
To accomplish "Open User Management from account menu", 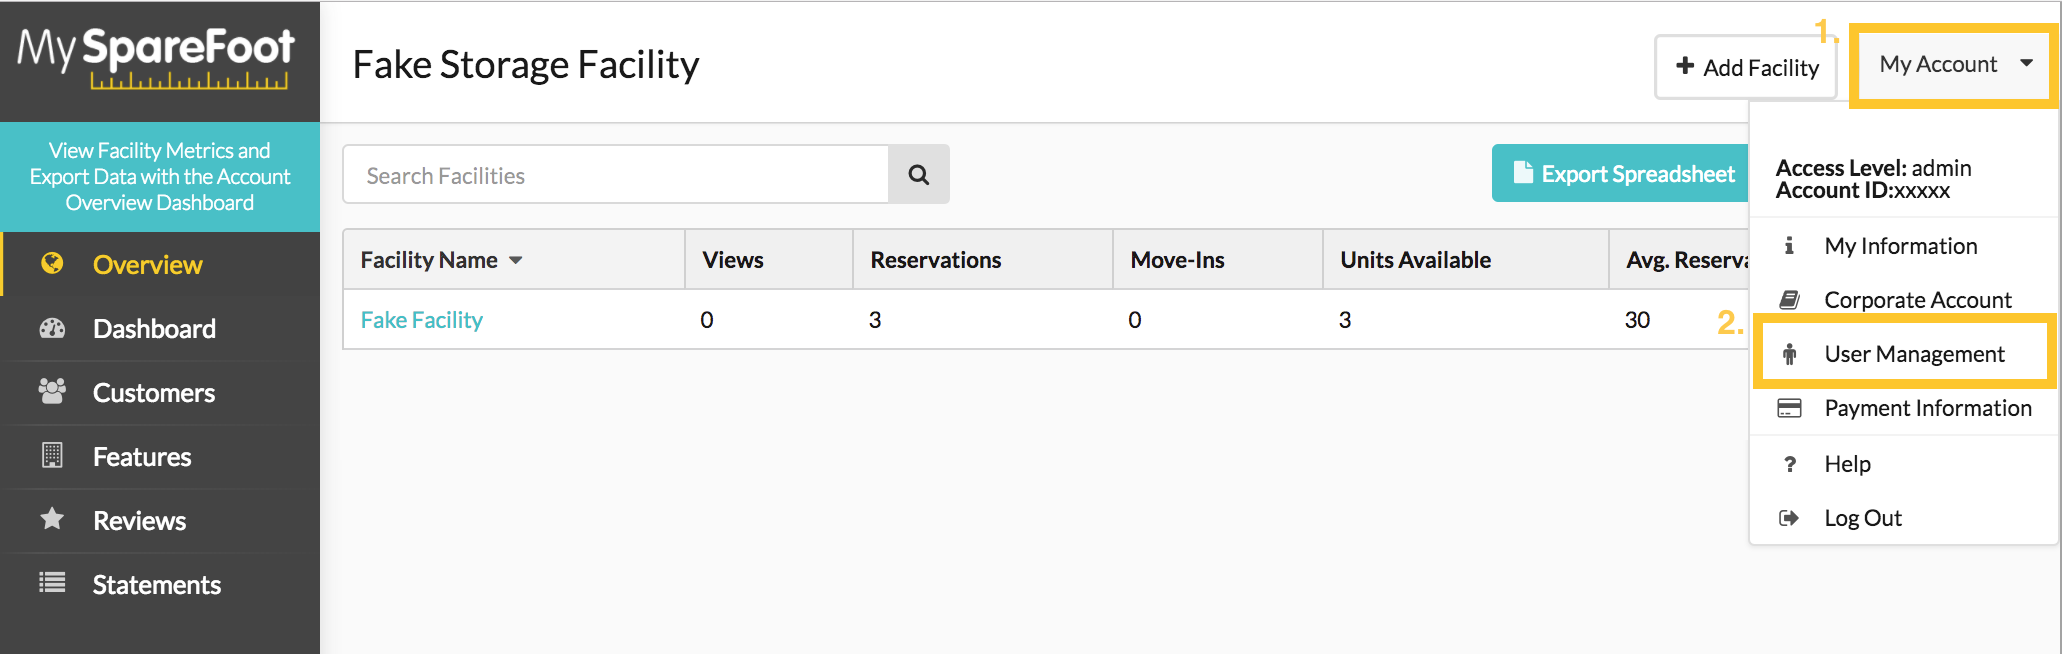I will 1904,354.
